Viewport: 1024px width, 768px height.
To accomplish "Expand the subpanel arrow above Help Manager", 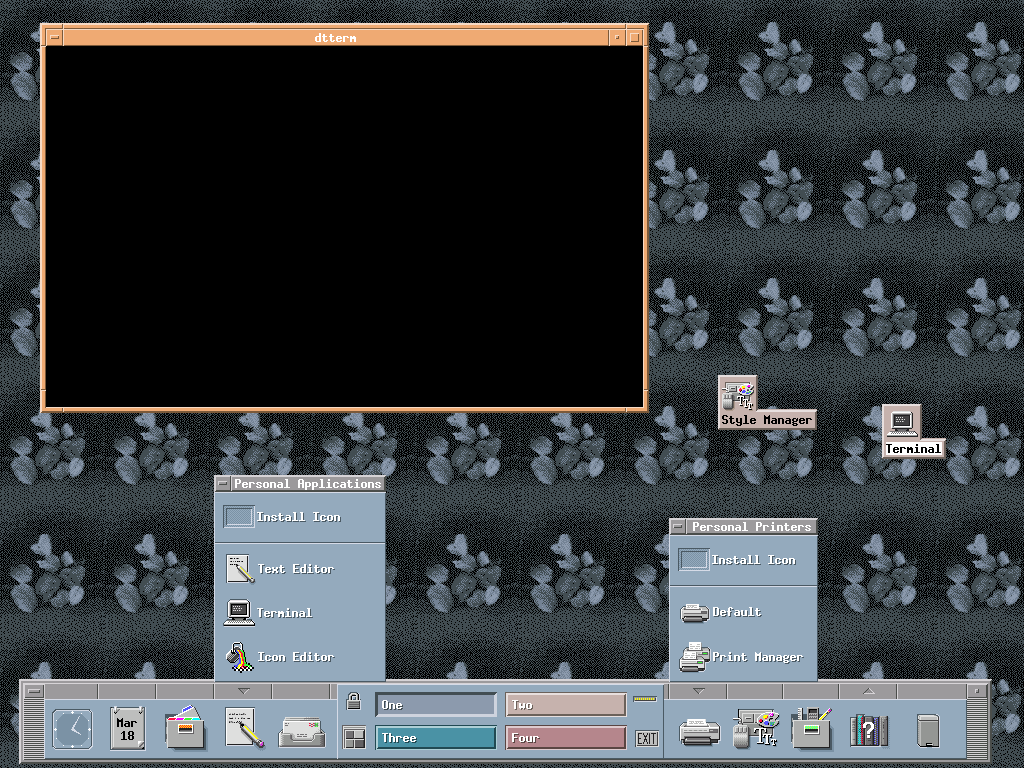I will pos(869,691).
